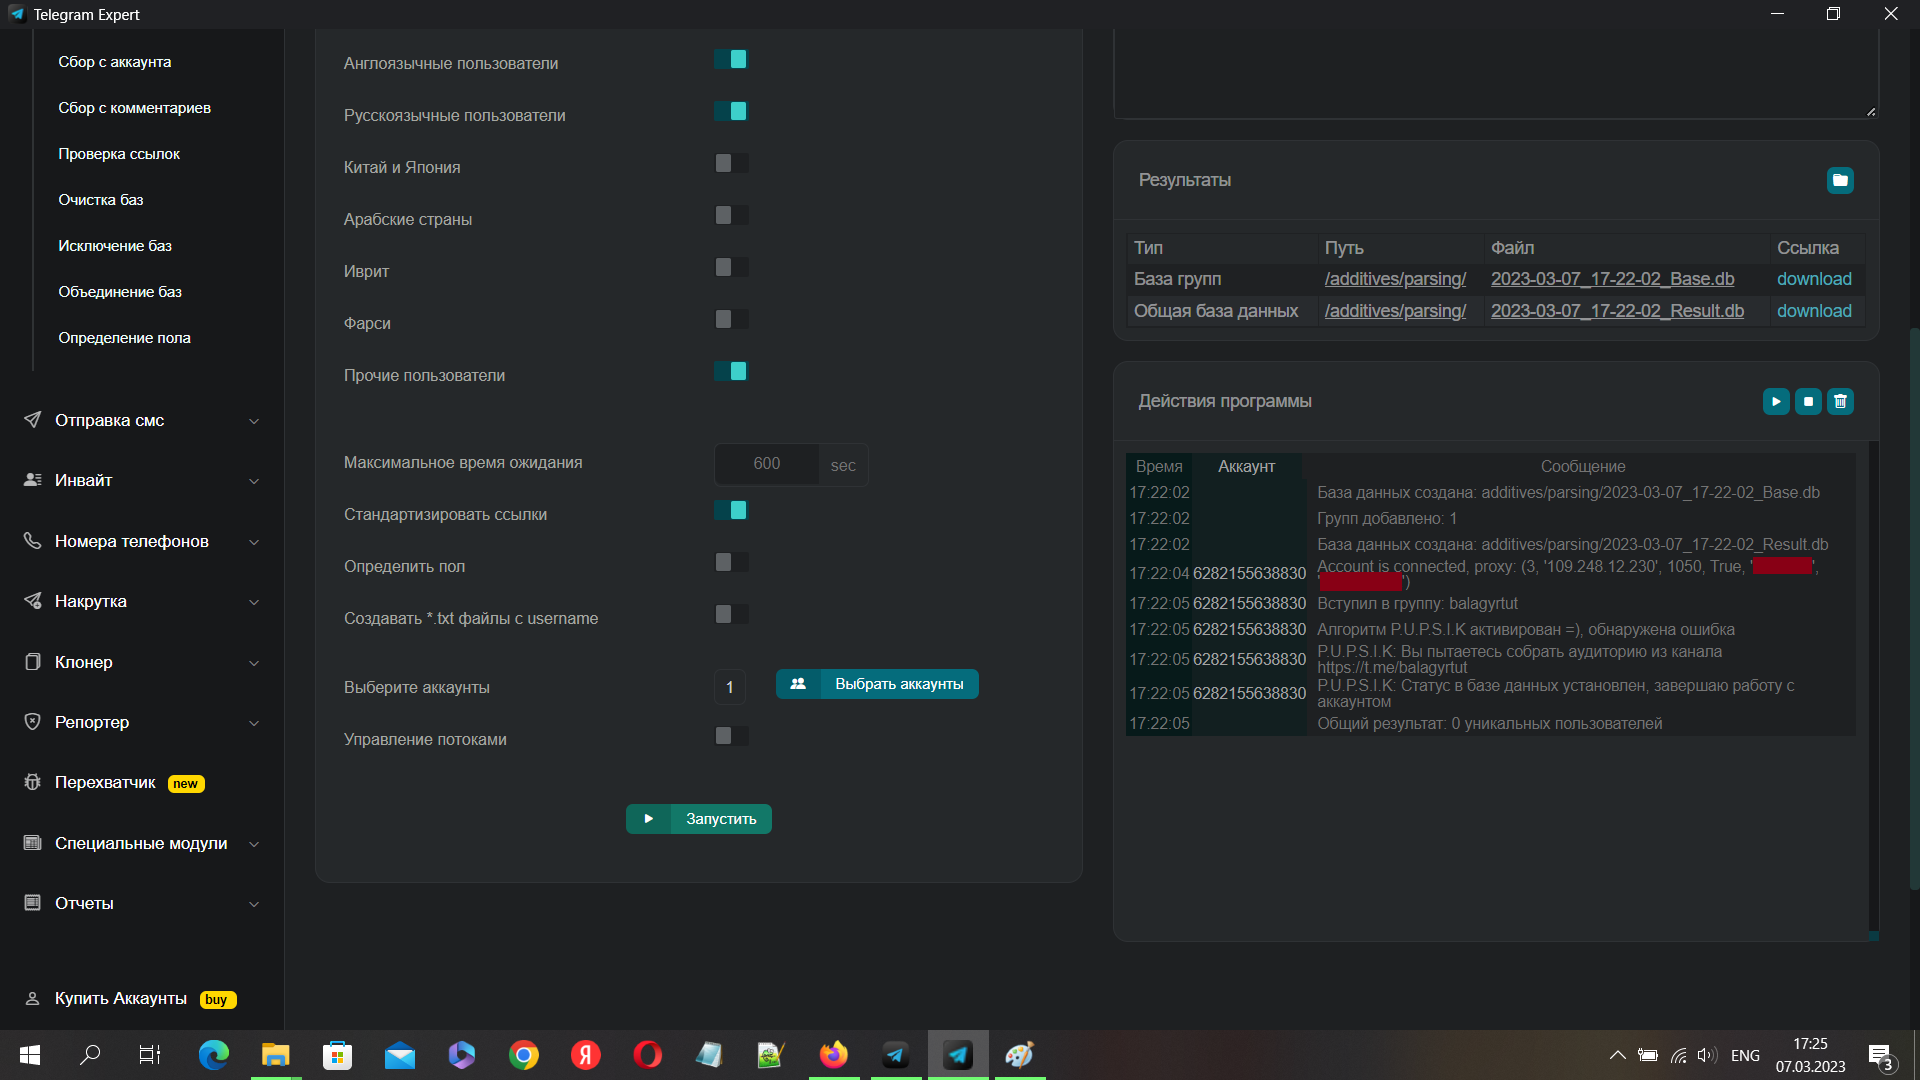The height and width of the screenshot is (1080, 1920).
Task: Enable Создавать *.txt файлы с username toggle
Action: [x=731, y=614]
